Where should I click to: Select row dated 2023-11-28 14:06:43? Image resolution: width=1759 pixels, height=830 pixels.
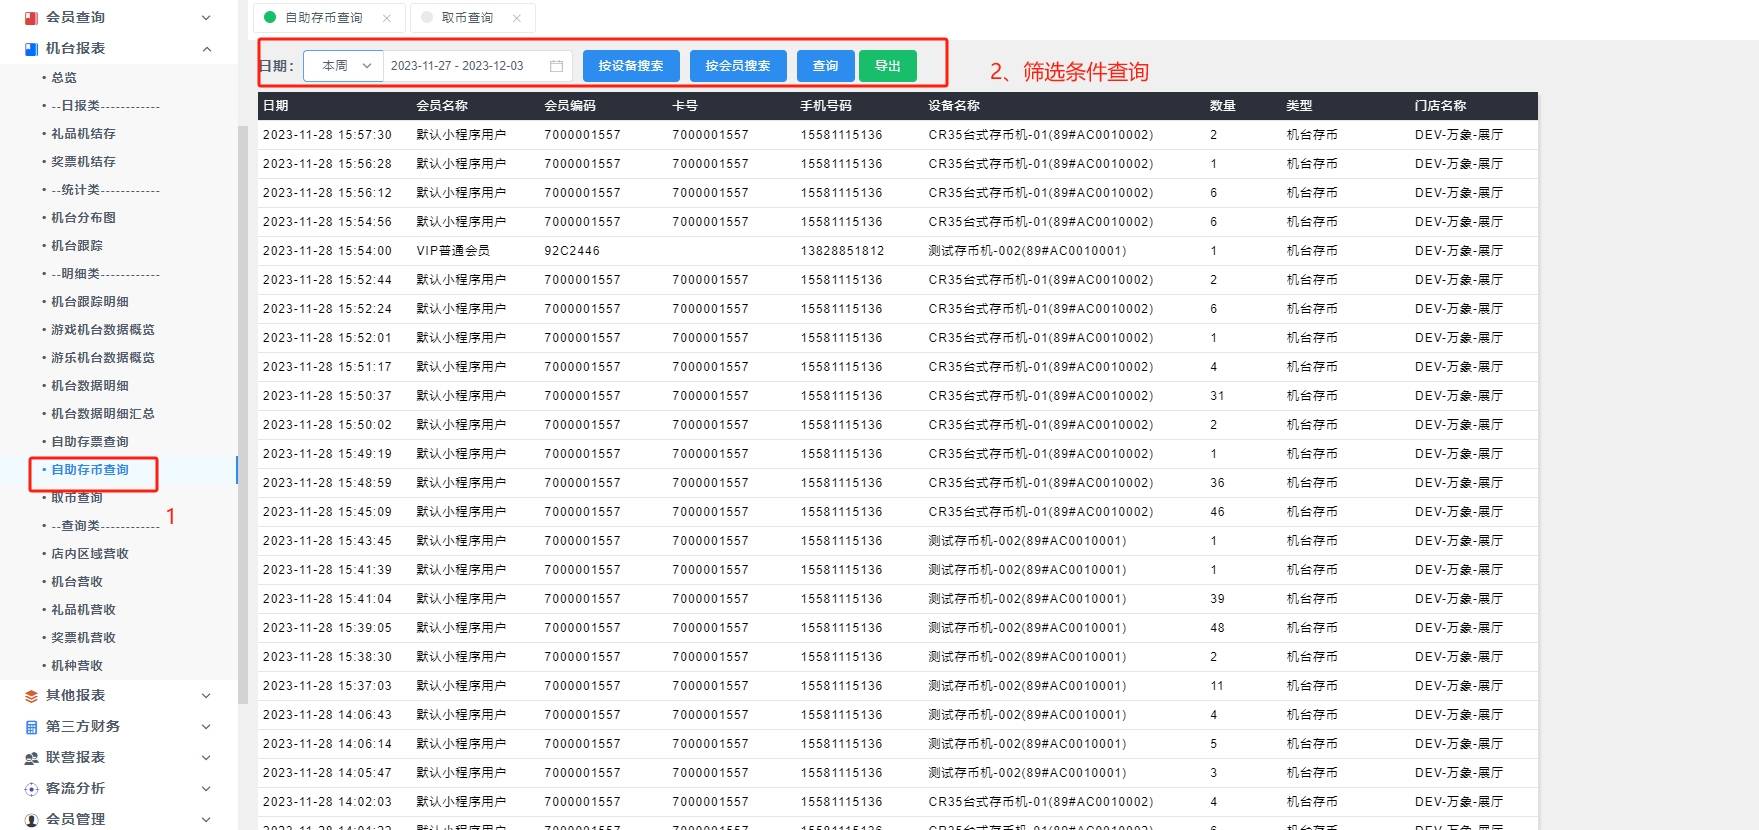[x=898, y=715]
